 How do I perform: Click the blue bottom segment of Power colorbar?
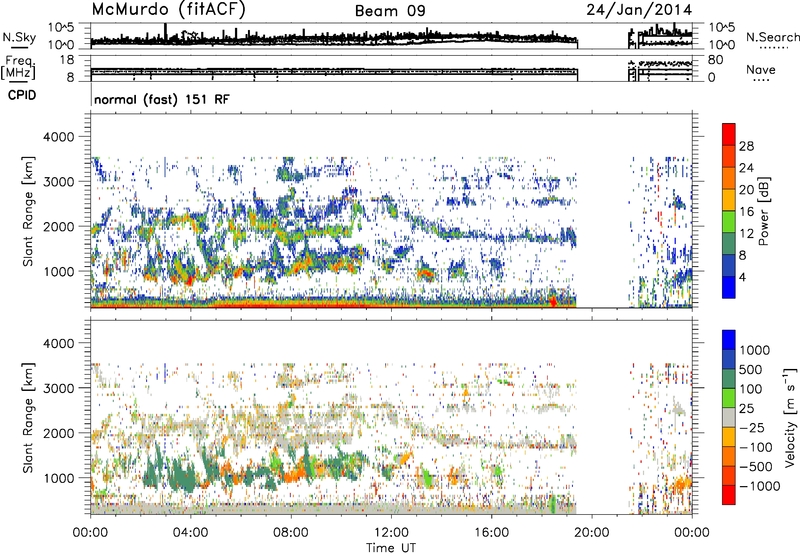point(729,287)
